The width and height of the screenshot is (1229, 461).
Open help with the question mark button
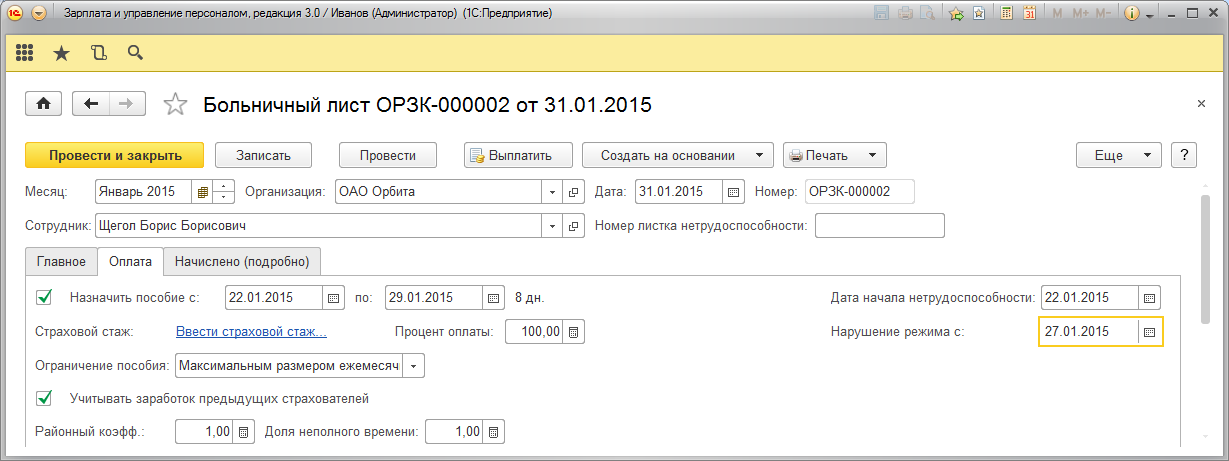tap(1185, 155)
